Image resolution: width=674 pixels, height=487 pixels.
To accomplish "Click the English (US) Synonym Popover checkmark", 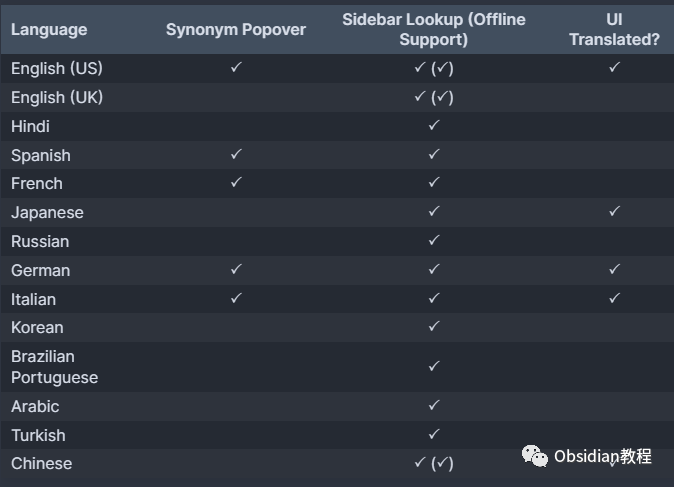I will pos(236,67).
